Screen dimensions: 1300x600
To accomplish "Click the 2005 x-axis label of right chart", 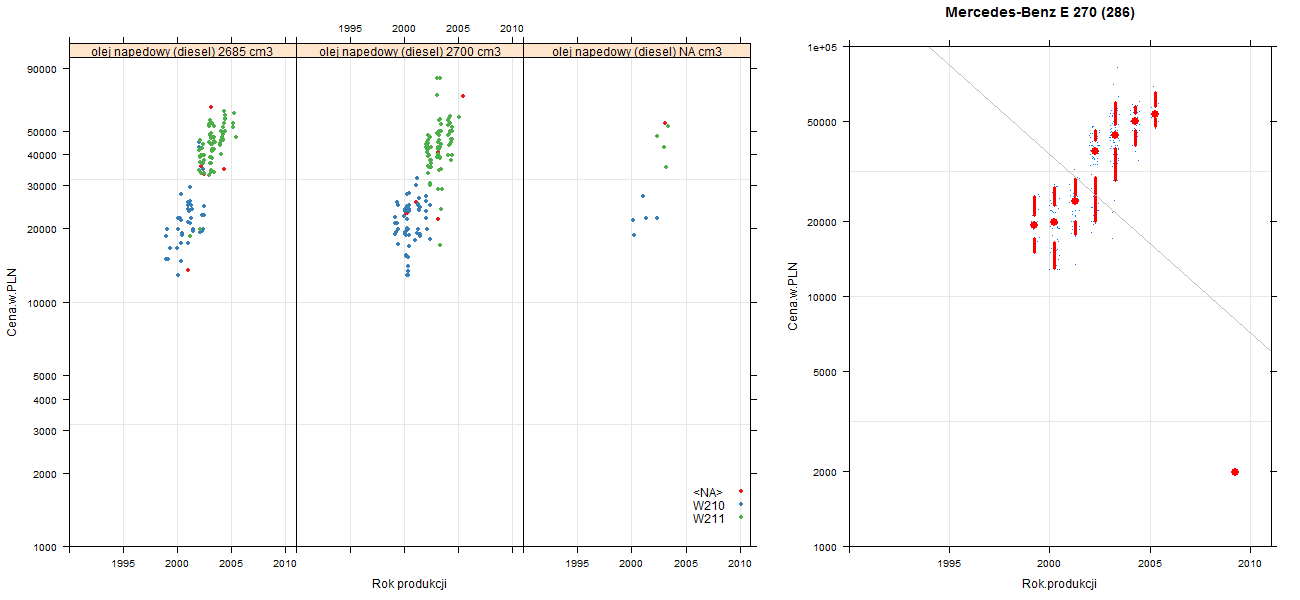I will click(x=1150, y=565).
